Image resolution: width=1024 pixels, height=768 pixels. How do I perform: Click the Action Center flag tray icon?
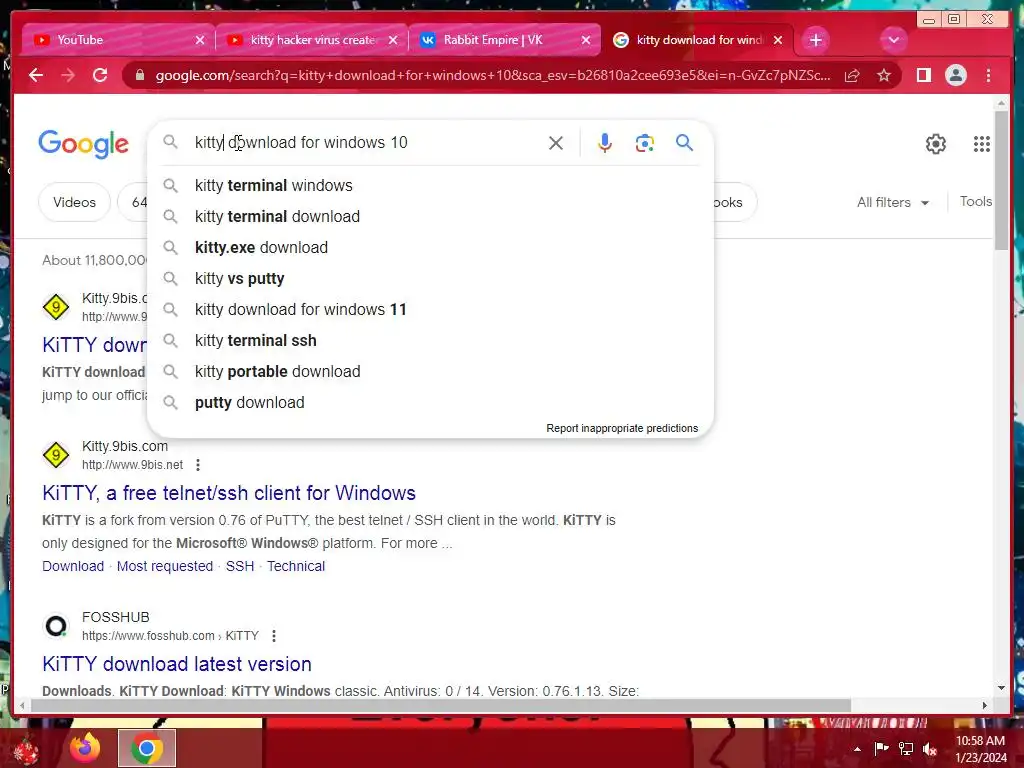tap(881, 749)
